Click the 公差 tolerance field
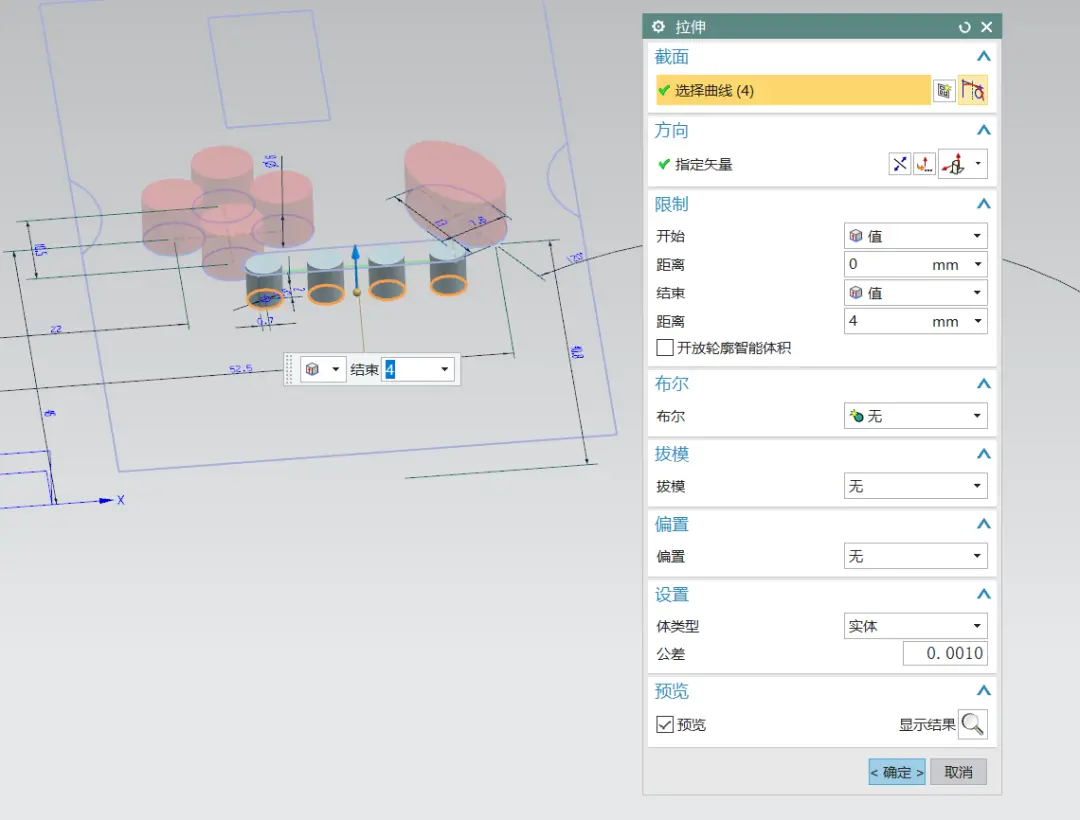The height and width of the screenshot is (820, 1080). point(945,653)
